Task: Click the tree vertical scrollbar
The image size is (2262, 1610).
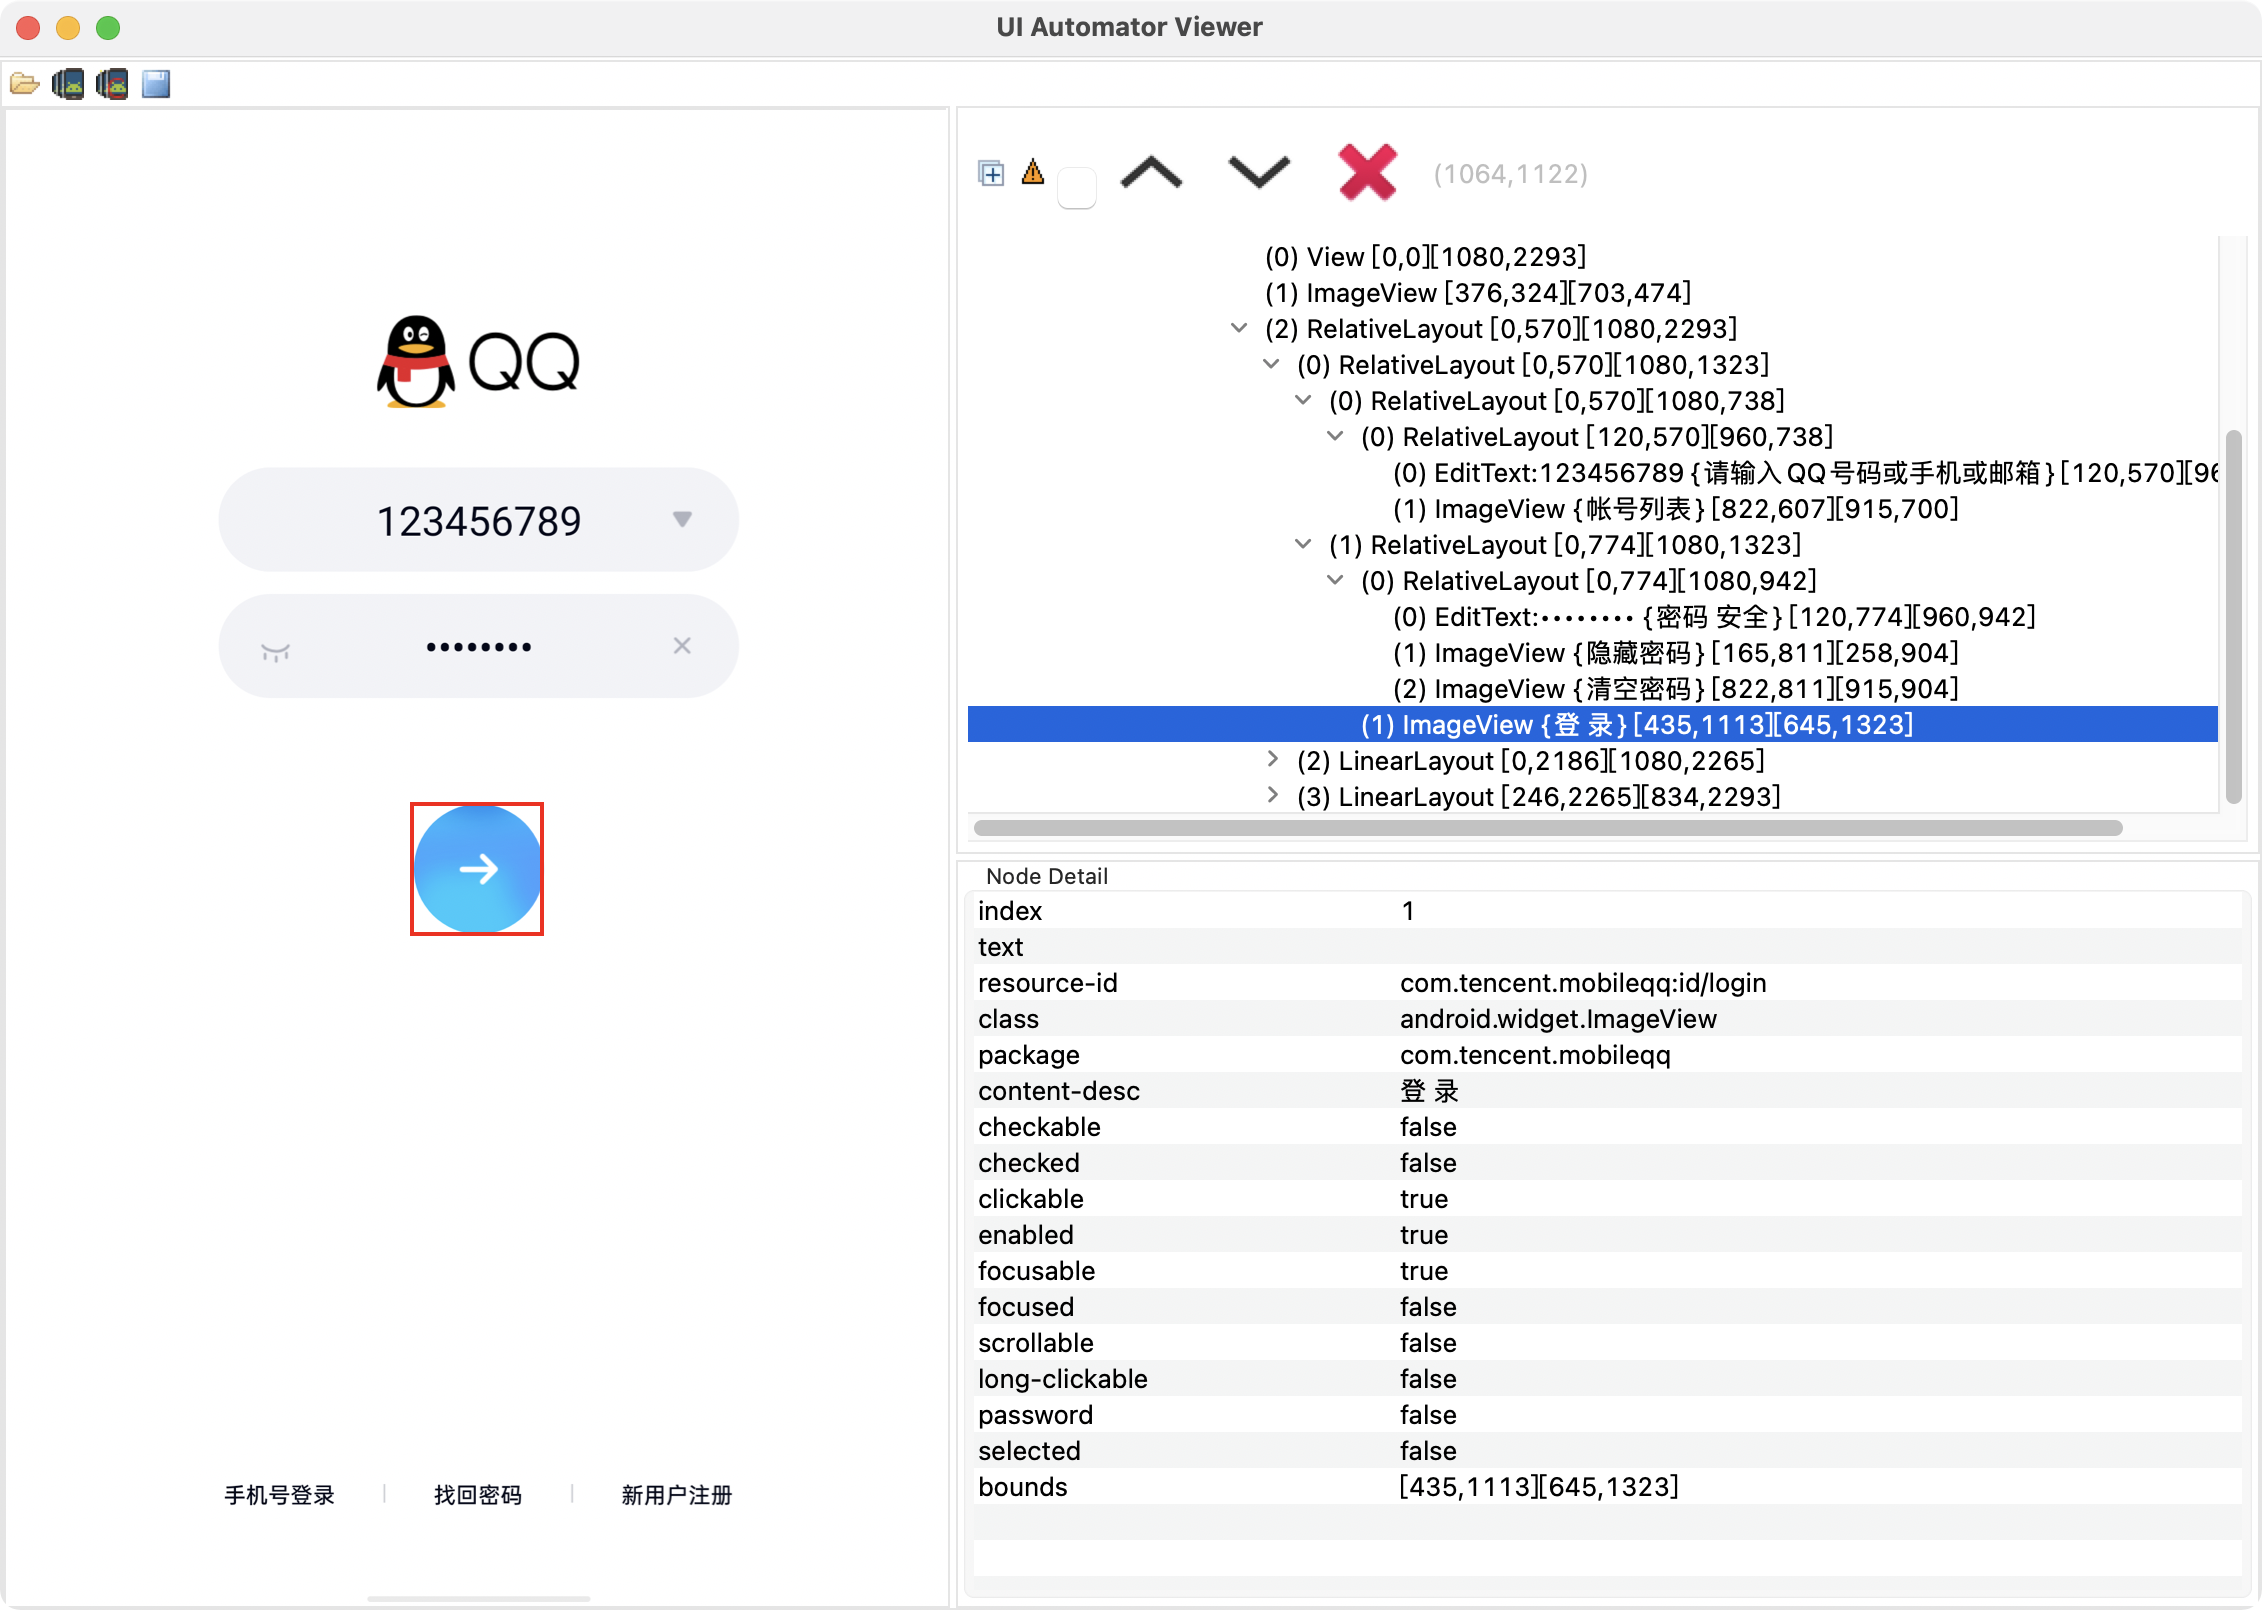Action: [x=2233, y=616]
